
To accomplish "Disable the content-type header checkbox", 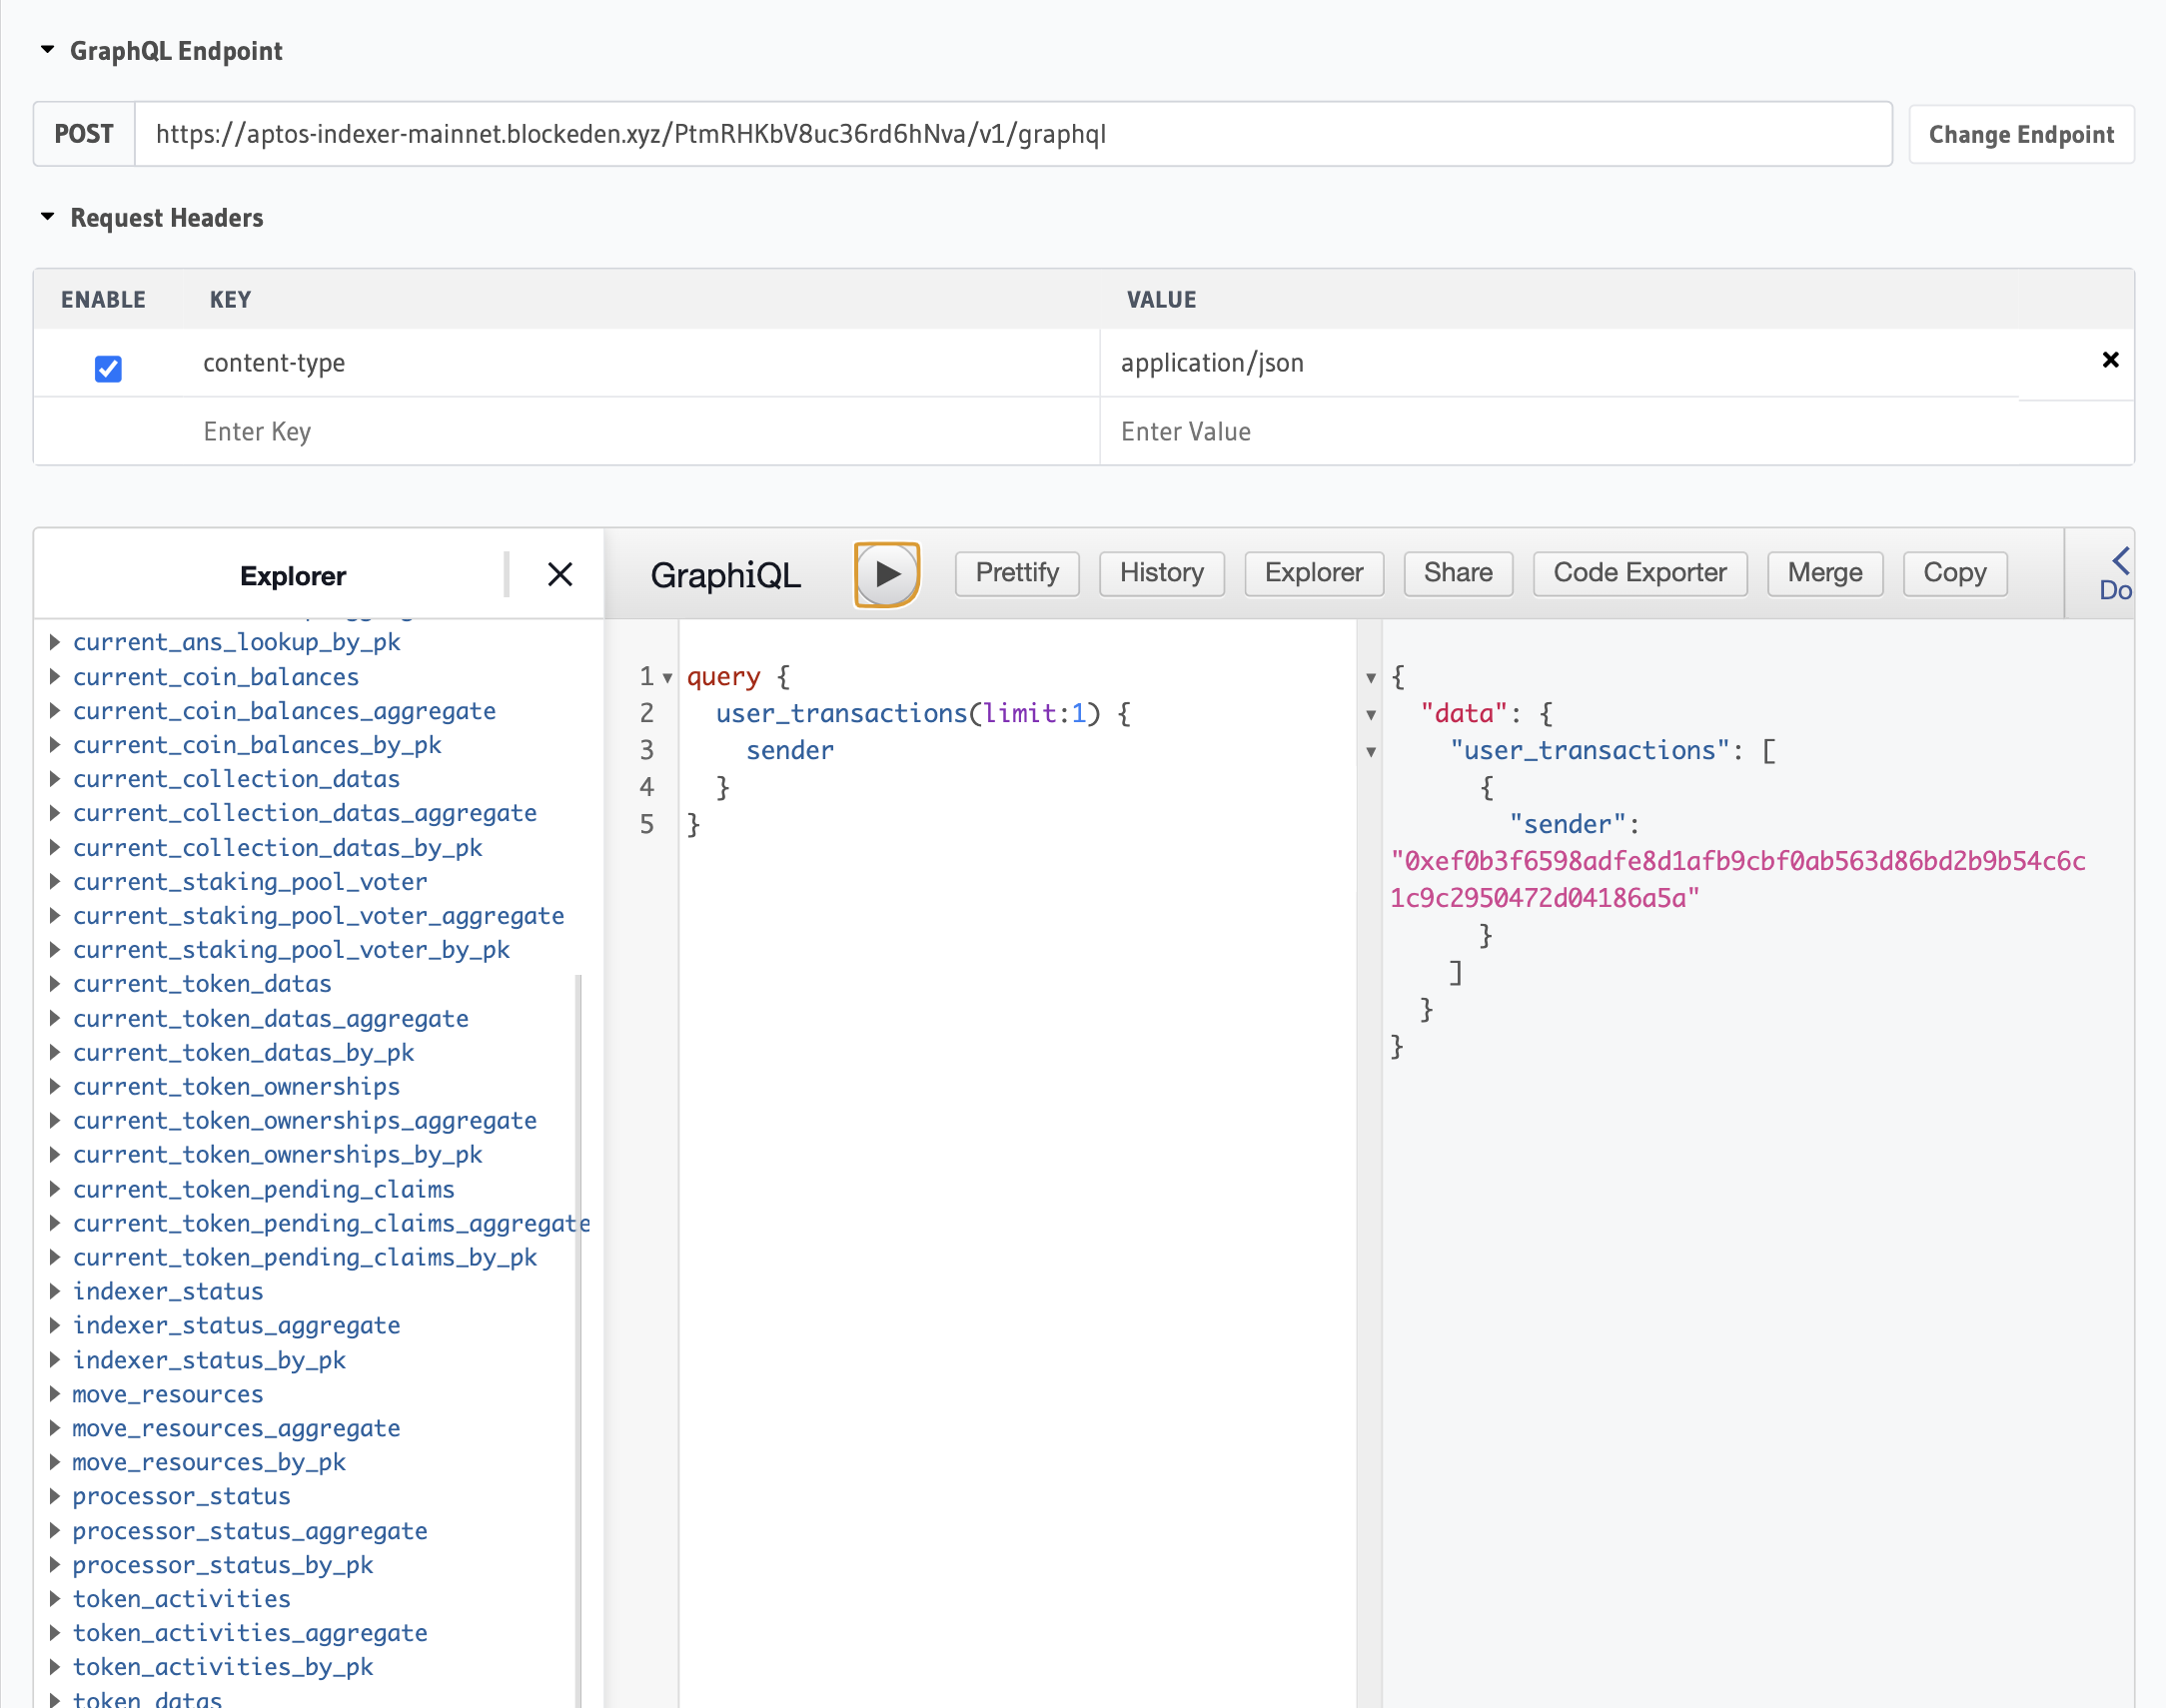I will 108,368.
